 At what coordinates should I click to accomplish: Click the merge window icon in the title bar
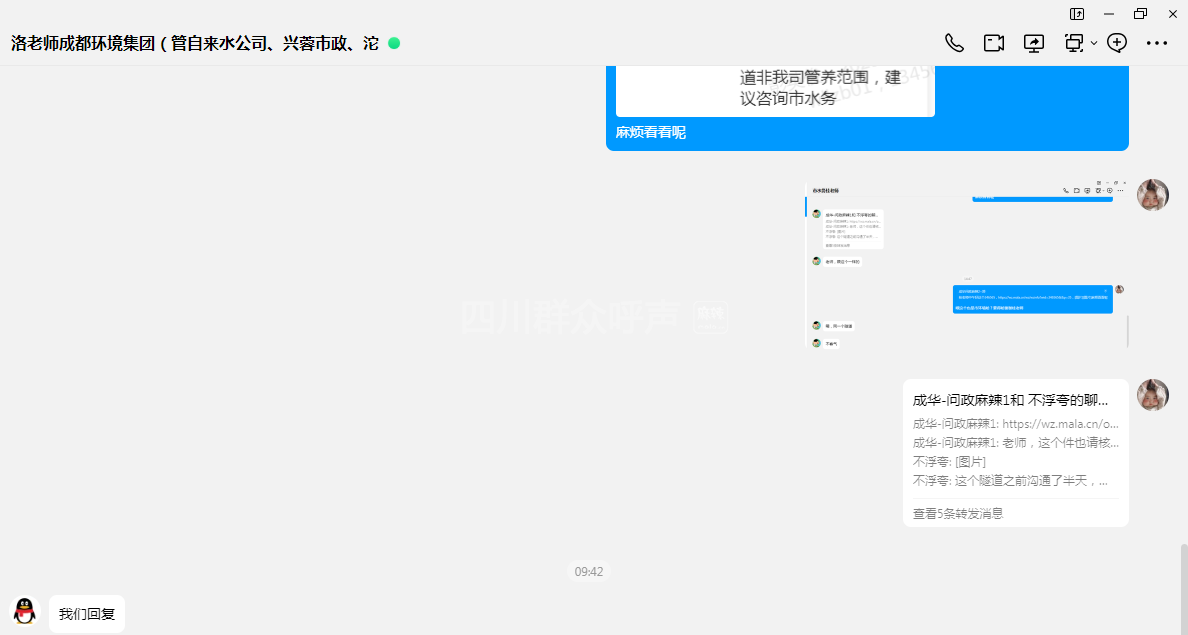1077,14
